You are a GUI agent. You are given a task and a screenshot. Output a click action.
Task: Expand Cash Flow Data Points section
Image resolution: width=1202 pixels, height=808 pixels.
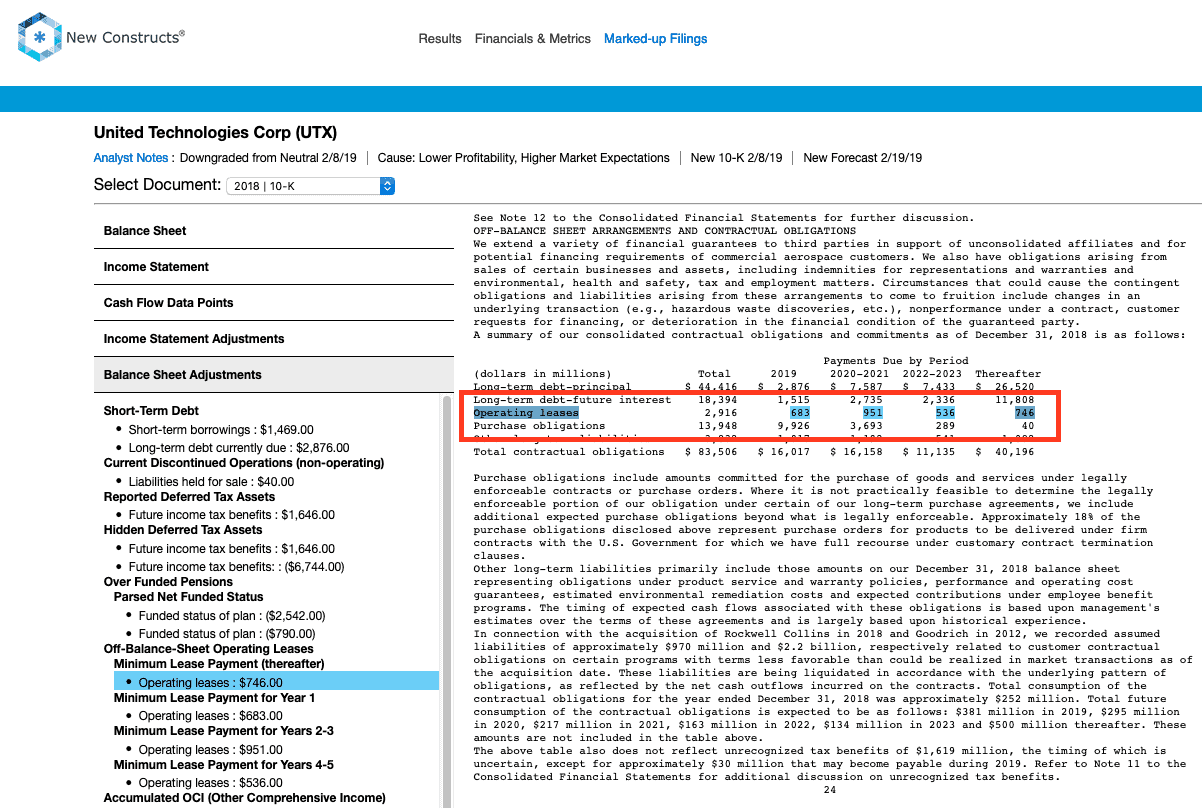273,303
